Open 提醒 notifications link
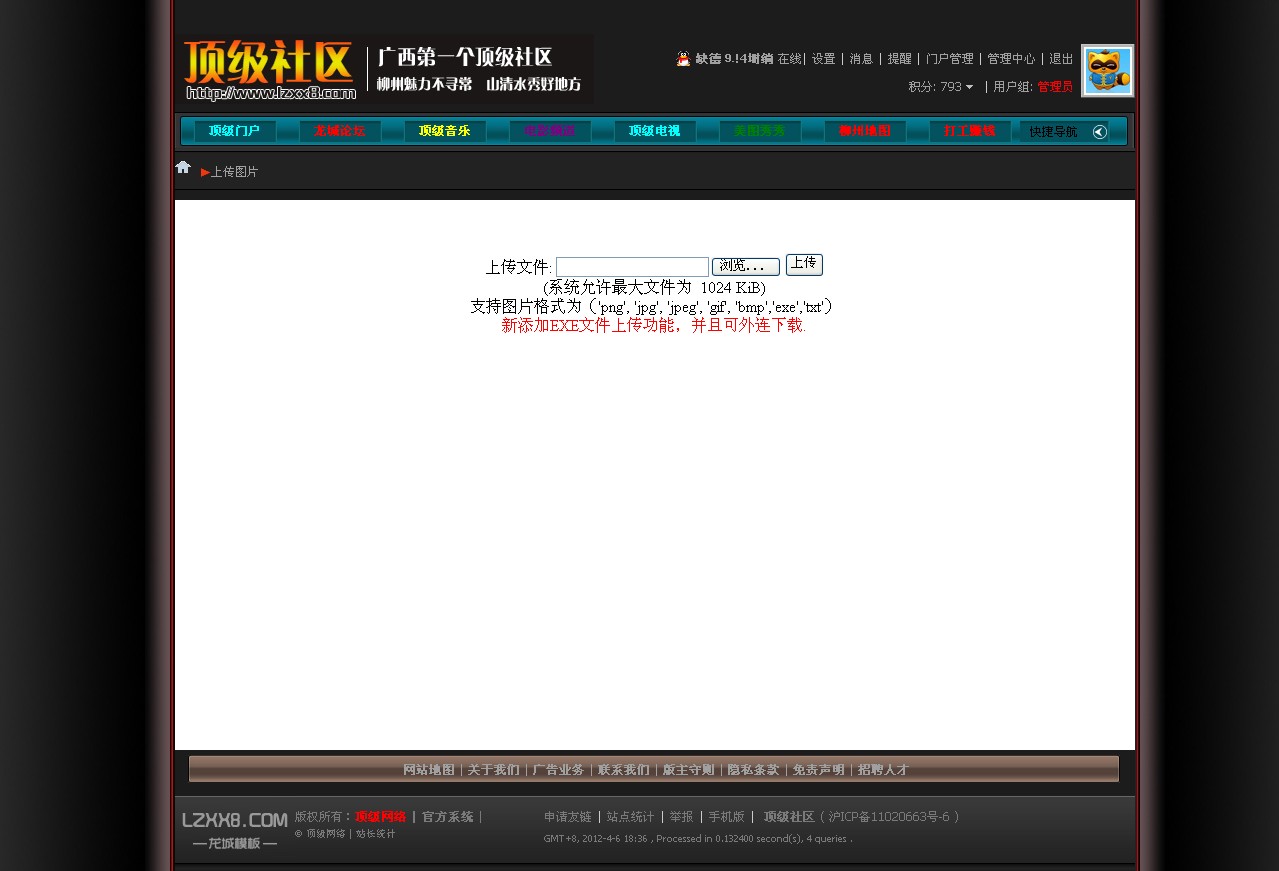 [x=899, y=59]
